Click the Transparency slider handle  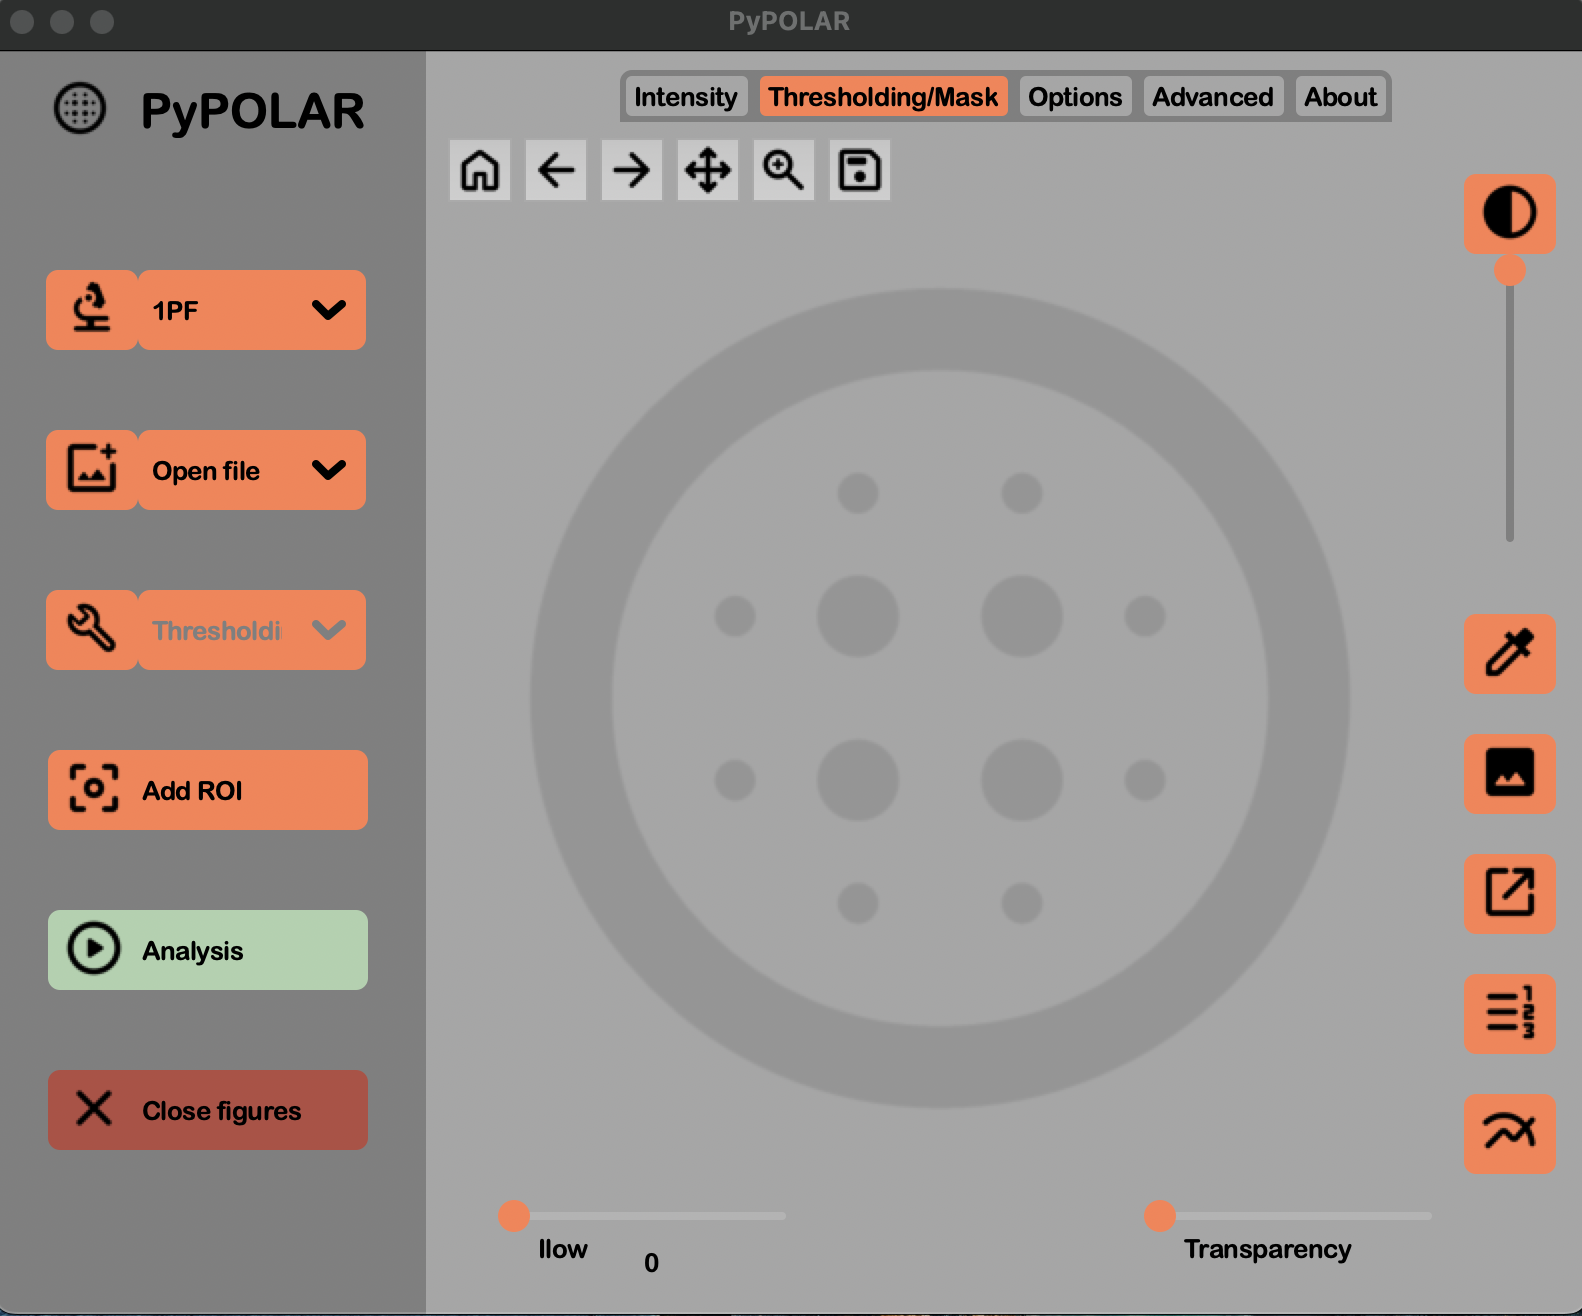click(1160, 1216)
